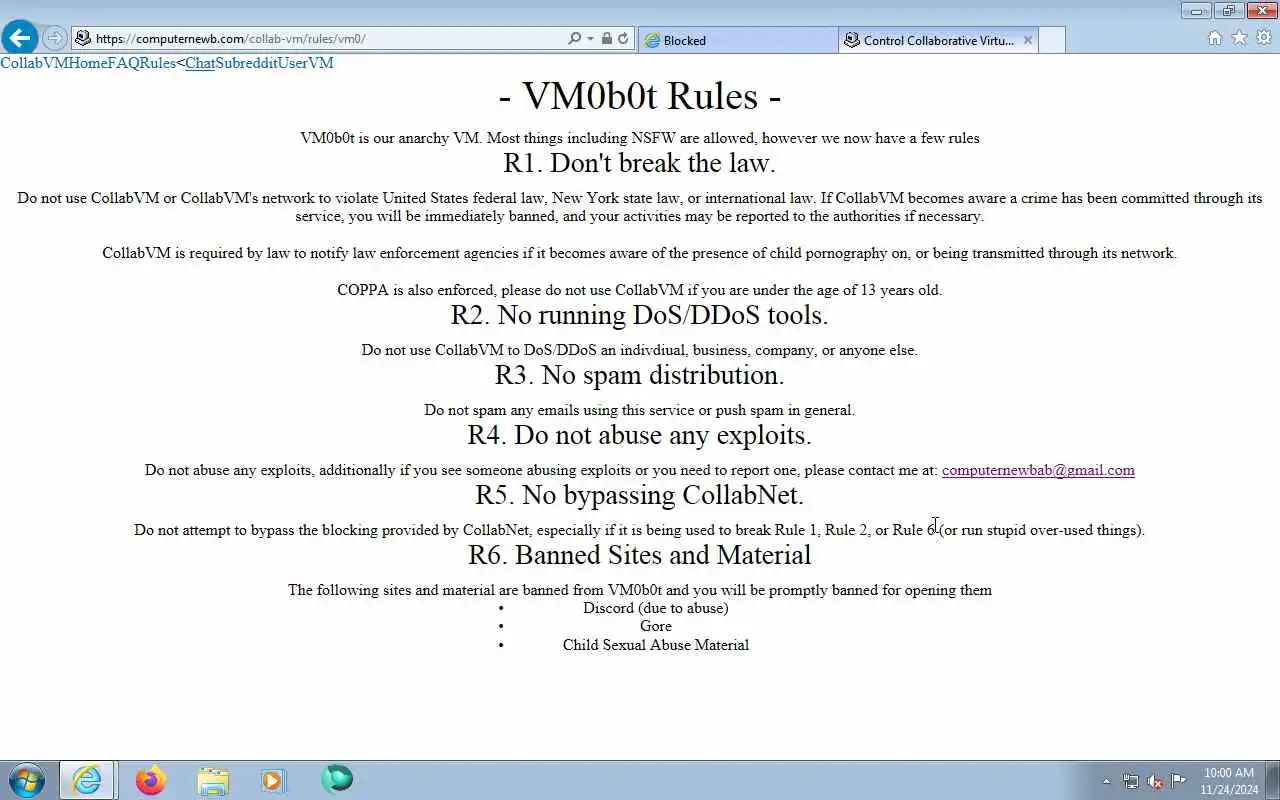Click 'Child Sexual Abuse Material' list item

tap(656, 645)
